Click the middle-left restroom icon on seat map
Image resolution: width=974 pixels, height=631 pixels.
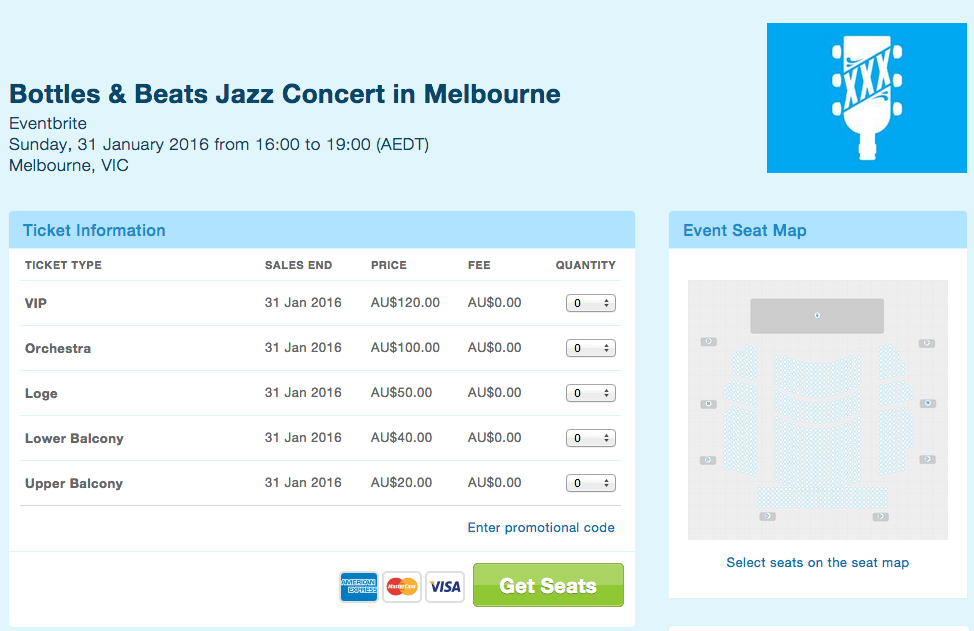click(x=709, y=404)
